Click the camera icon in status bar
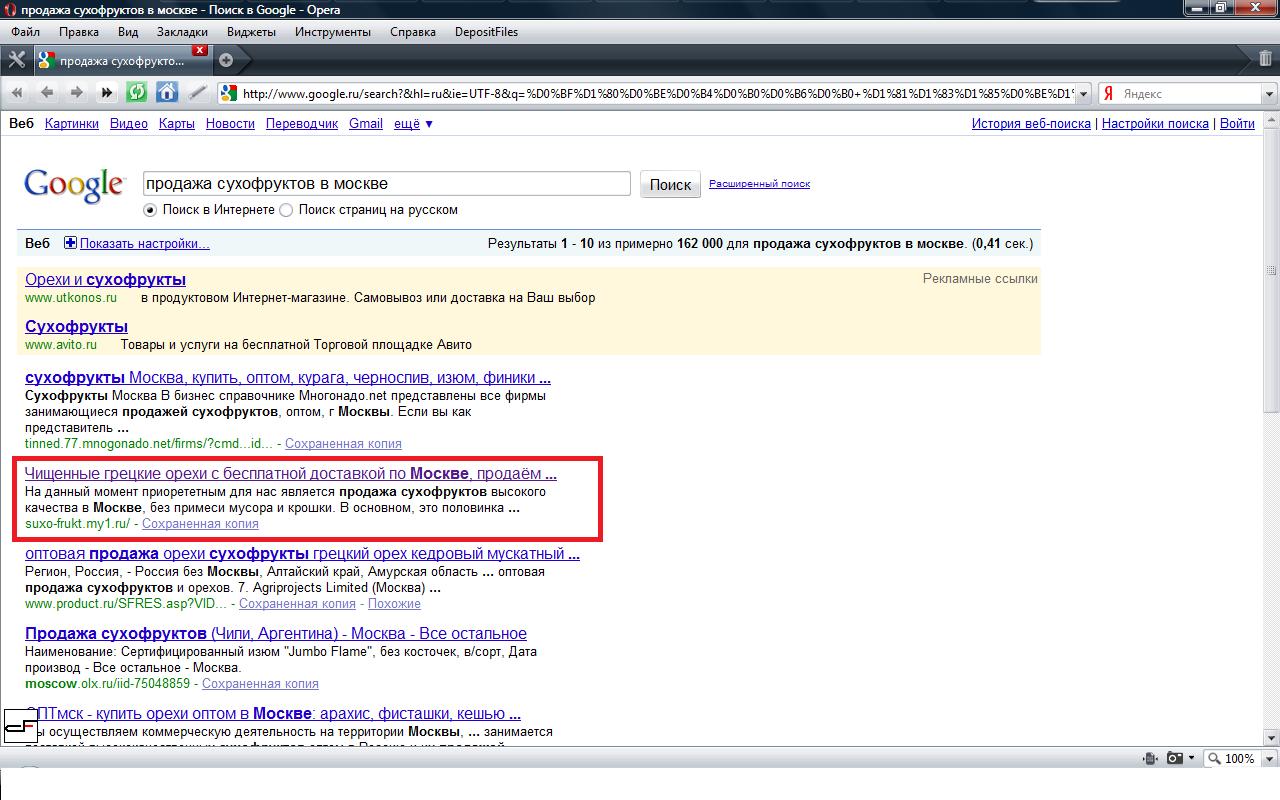This screenshot has width=1280, height=800. (1177, 759)
